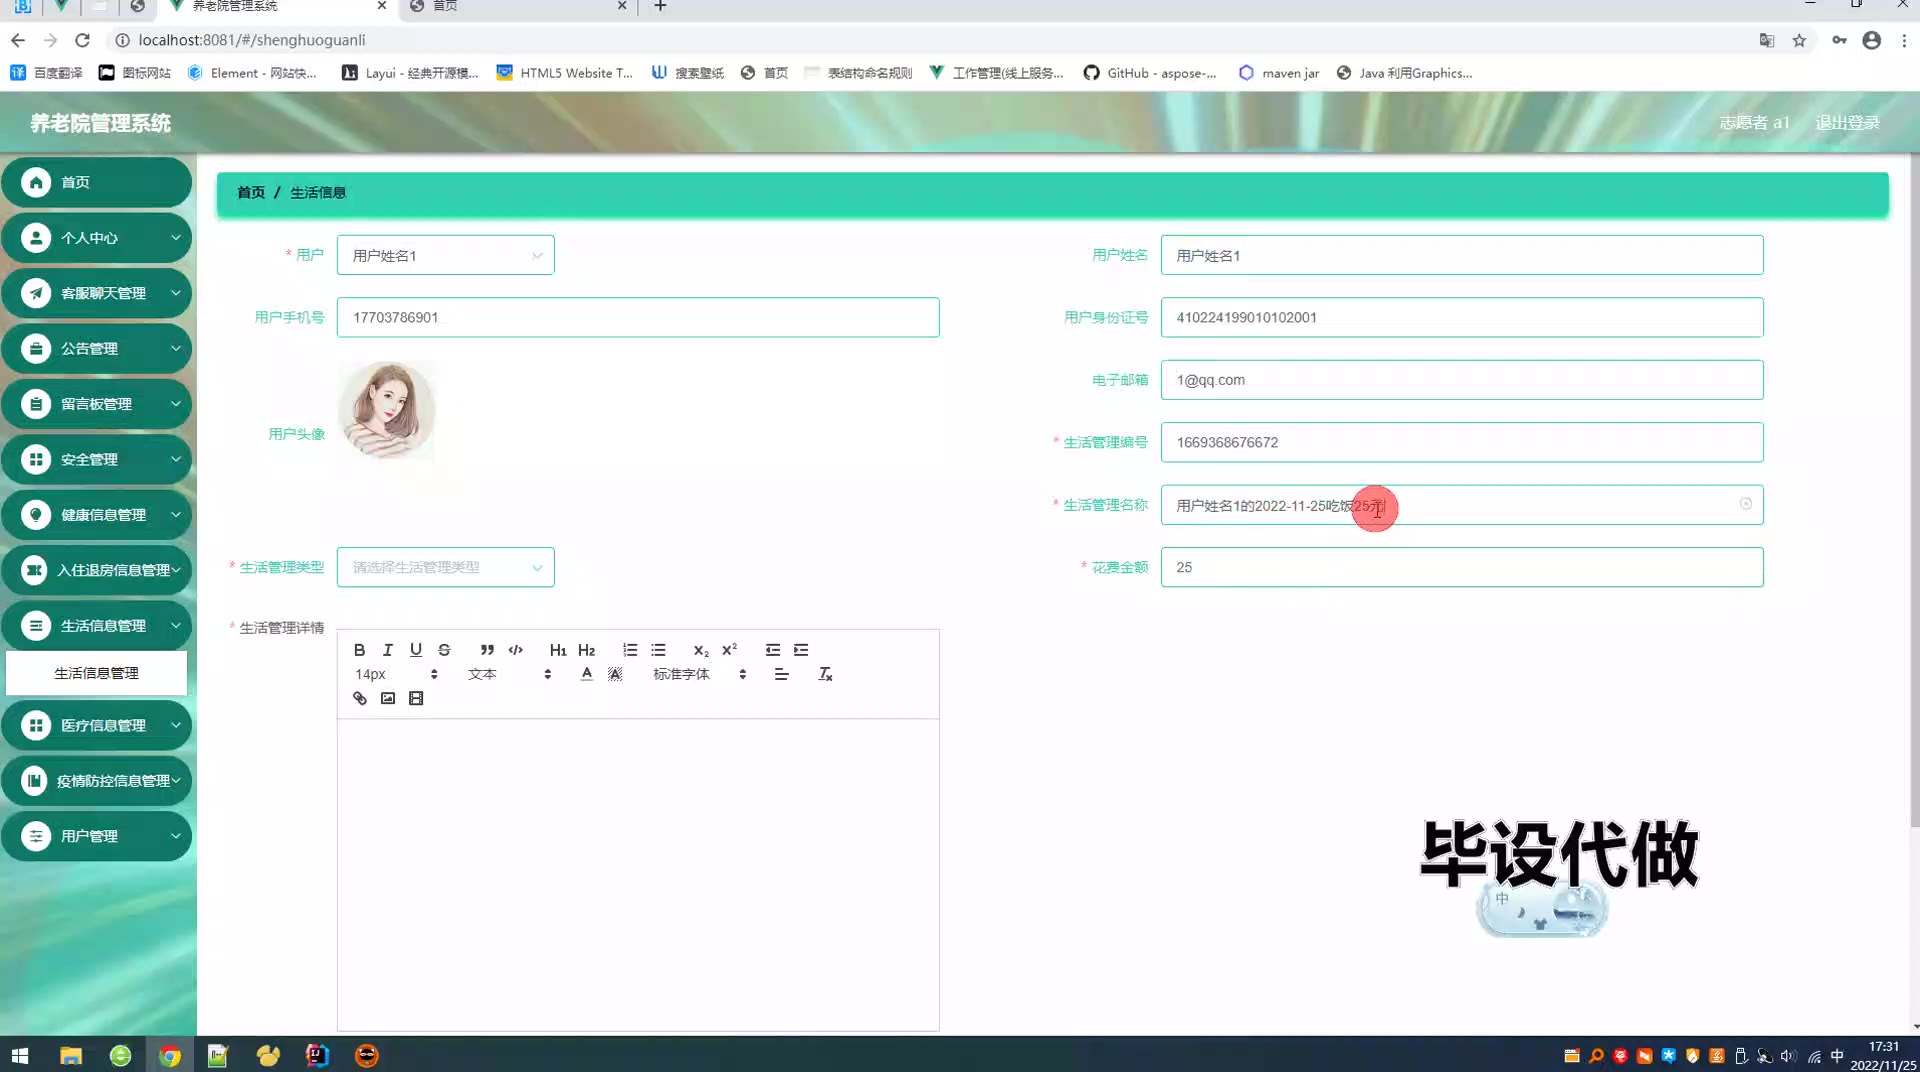Insert a code block in editor

coord(516,650)
